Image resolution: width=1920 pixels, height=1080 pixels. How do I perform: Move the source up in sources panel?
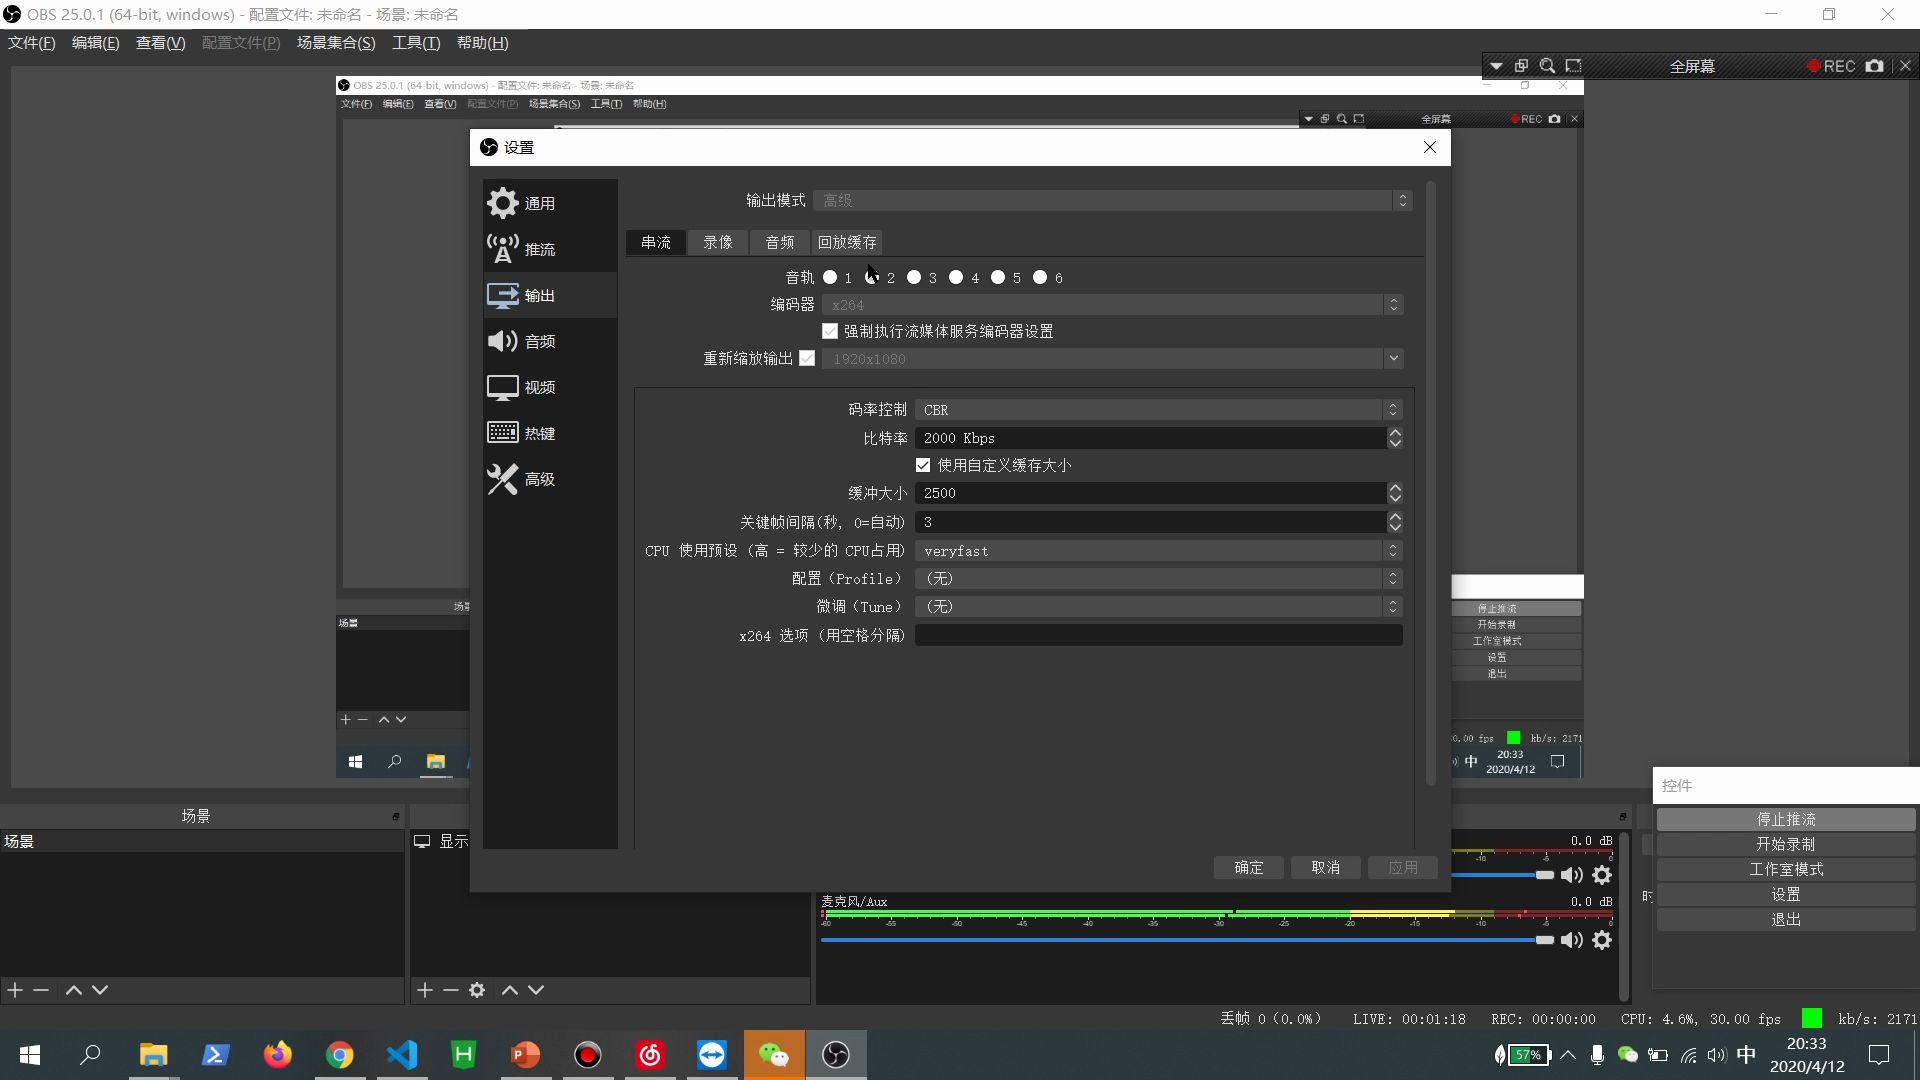pyautogui.click(x=510, y=990)
